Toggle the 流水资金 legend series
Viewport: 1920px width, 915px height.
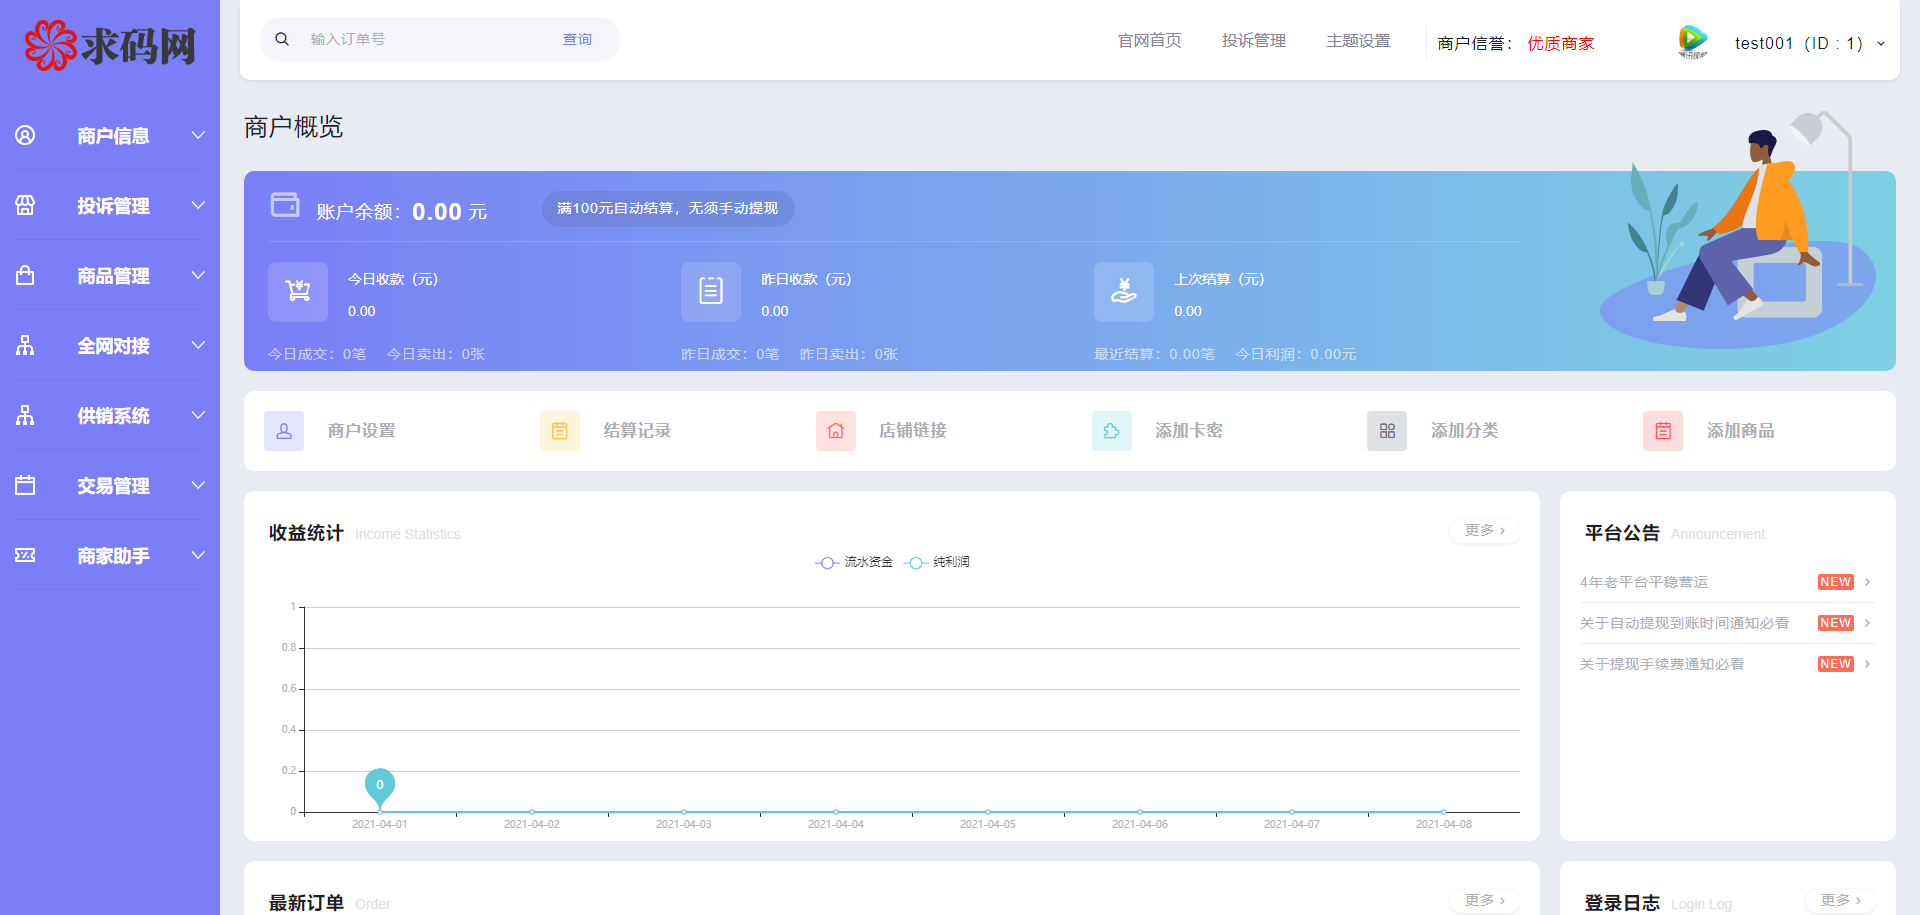pos(854,562)
